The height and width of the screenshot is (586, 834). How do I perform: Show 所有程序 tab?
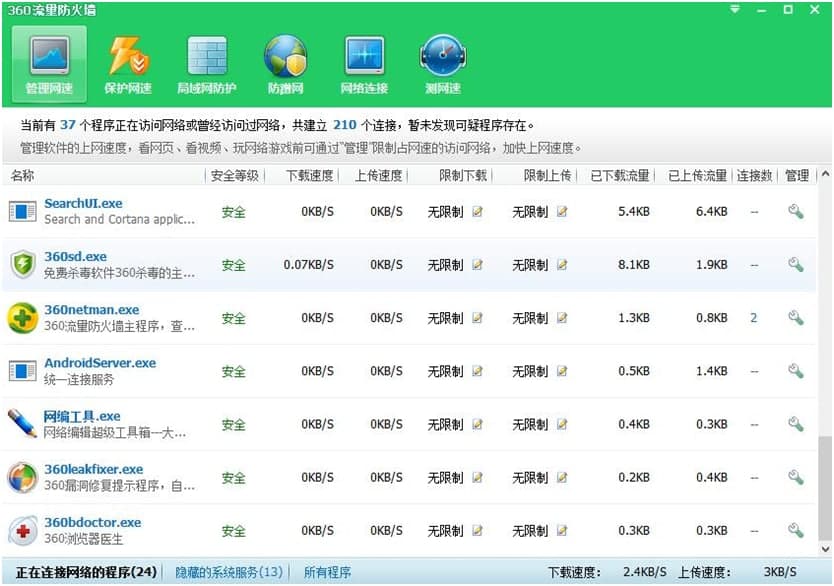click(x=327, y=572)
